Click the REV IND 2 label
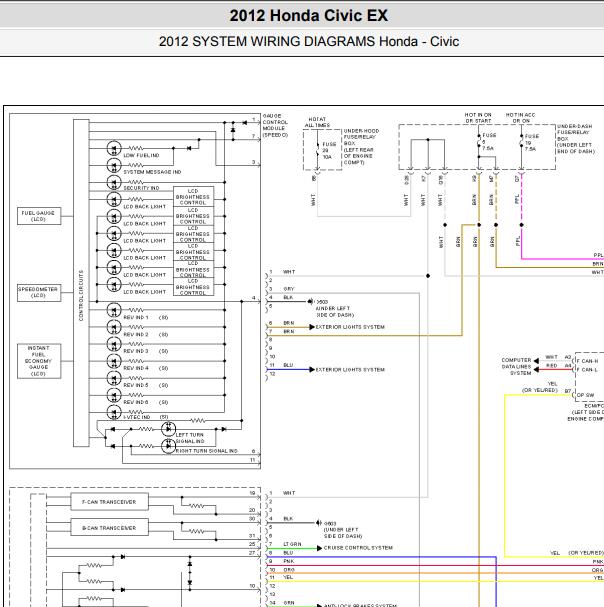Viewport: 604px width, 607px height. pos(136,334)
